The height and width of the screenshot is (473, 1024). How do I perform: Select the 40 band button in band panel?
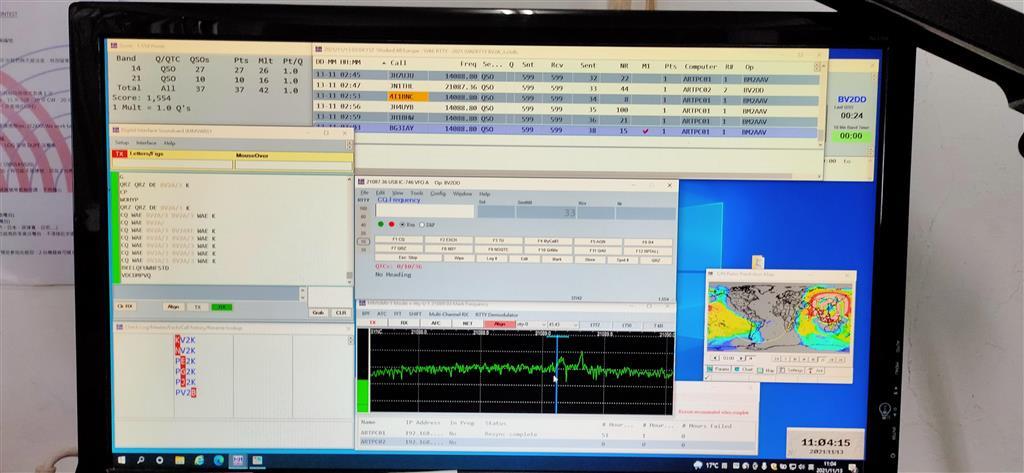364,225
